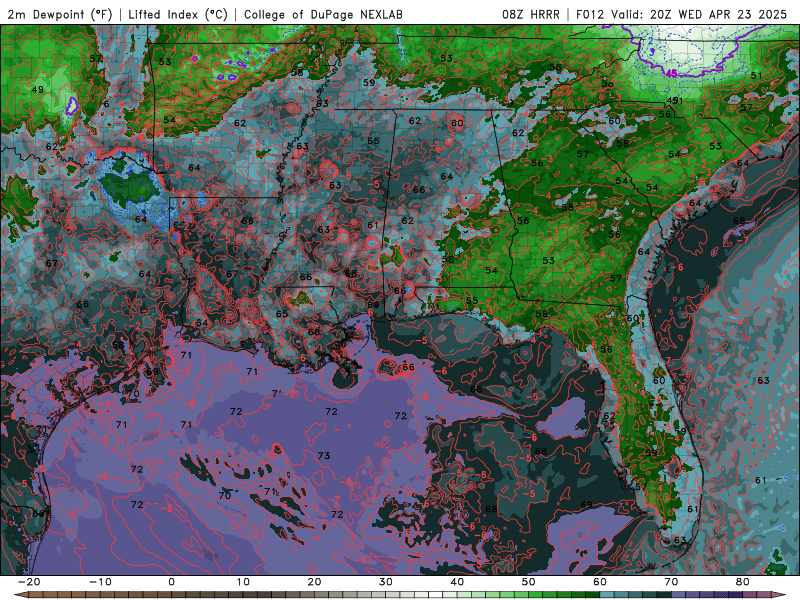Screen dimensions: 800x600
Task: Click the 20 tick label on color scale
Action: click(314, 582)
